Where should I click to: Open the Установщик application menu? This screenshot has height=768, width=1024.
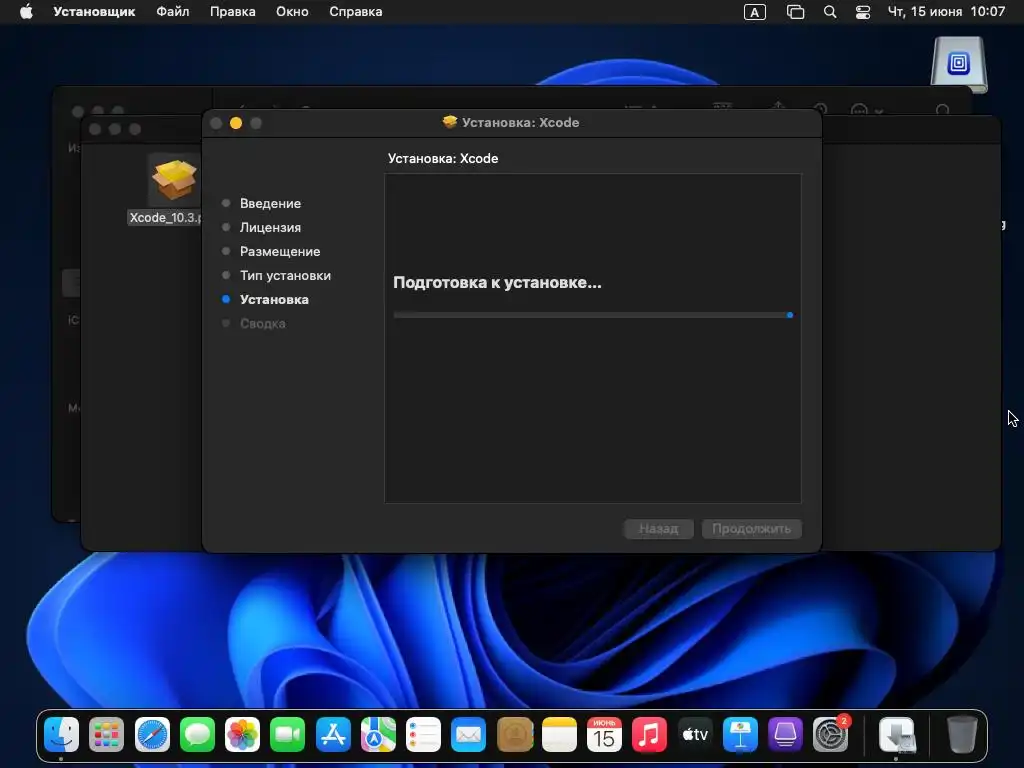[x=94, y=12]
